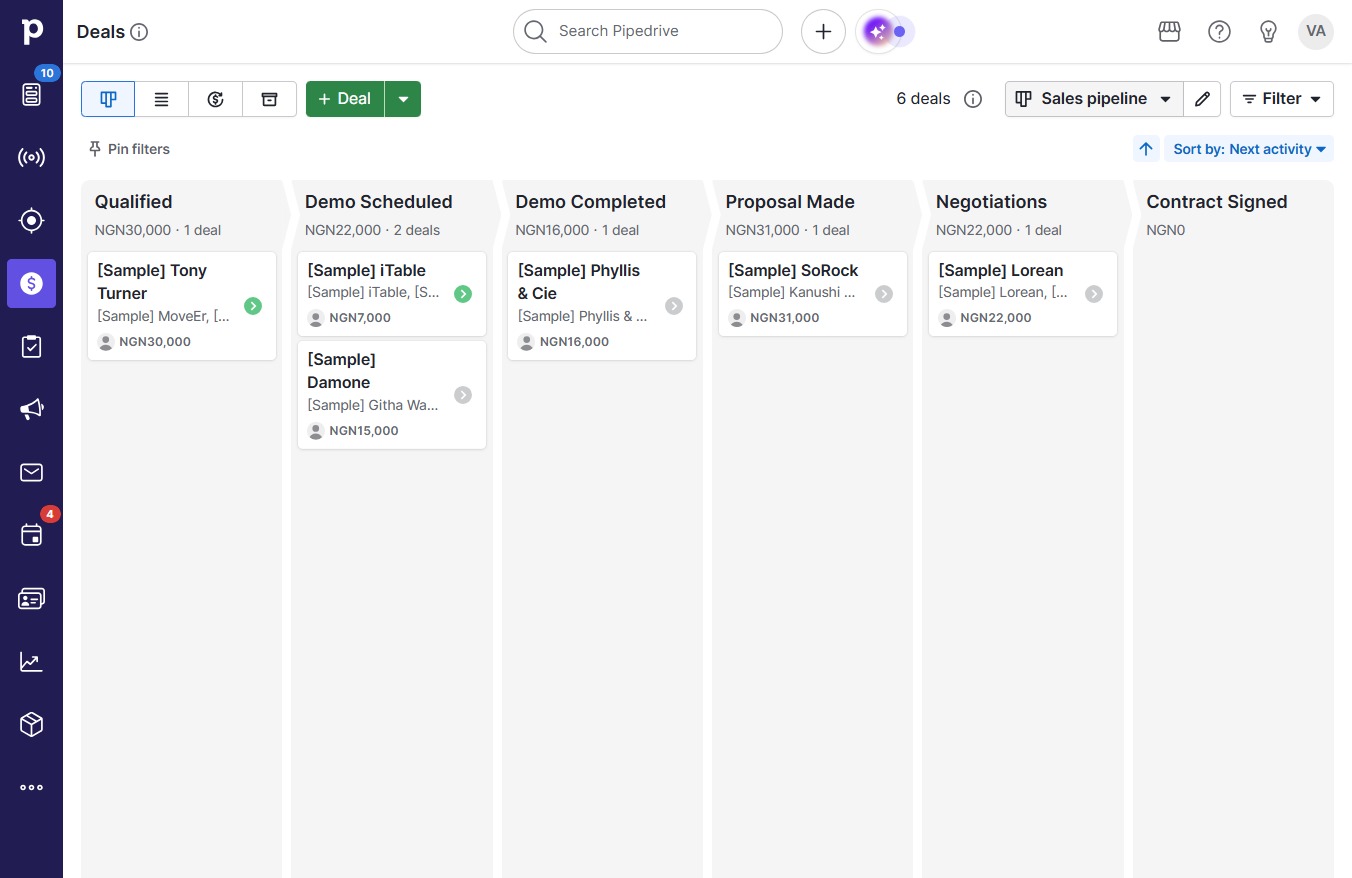The width and height of the screenshot is (1352, 878).
Task: Click grey activity arrow on SoRock deal
Action: click(884, 294)
